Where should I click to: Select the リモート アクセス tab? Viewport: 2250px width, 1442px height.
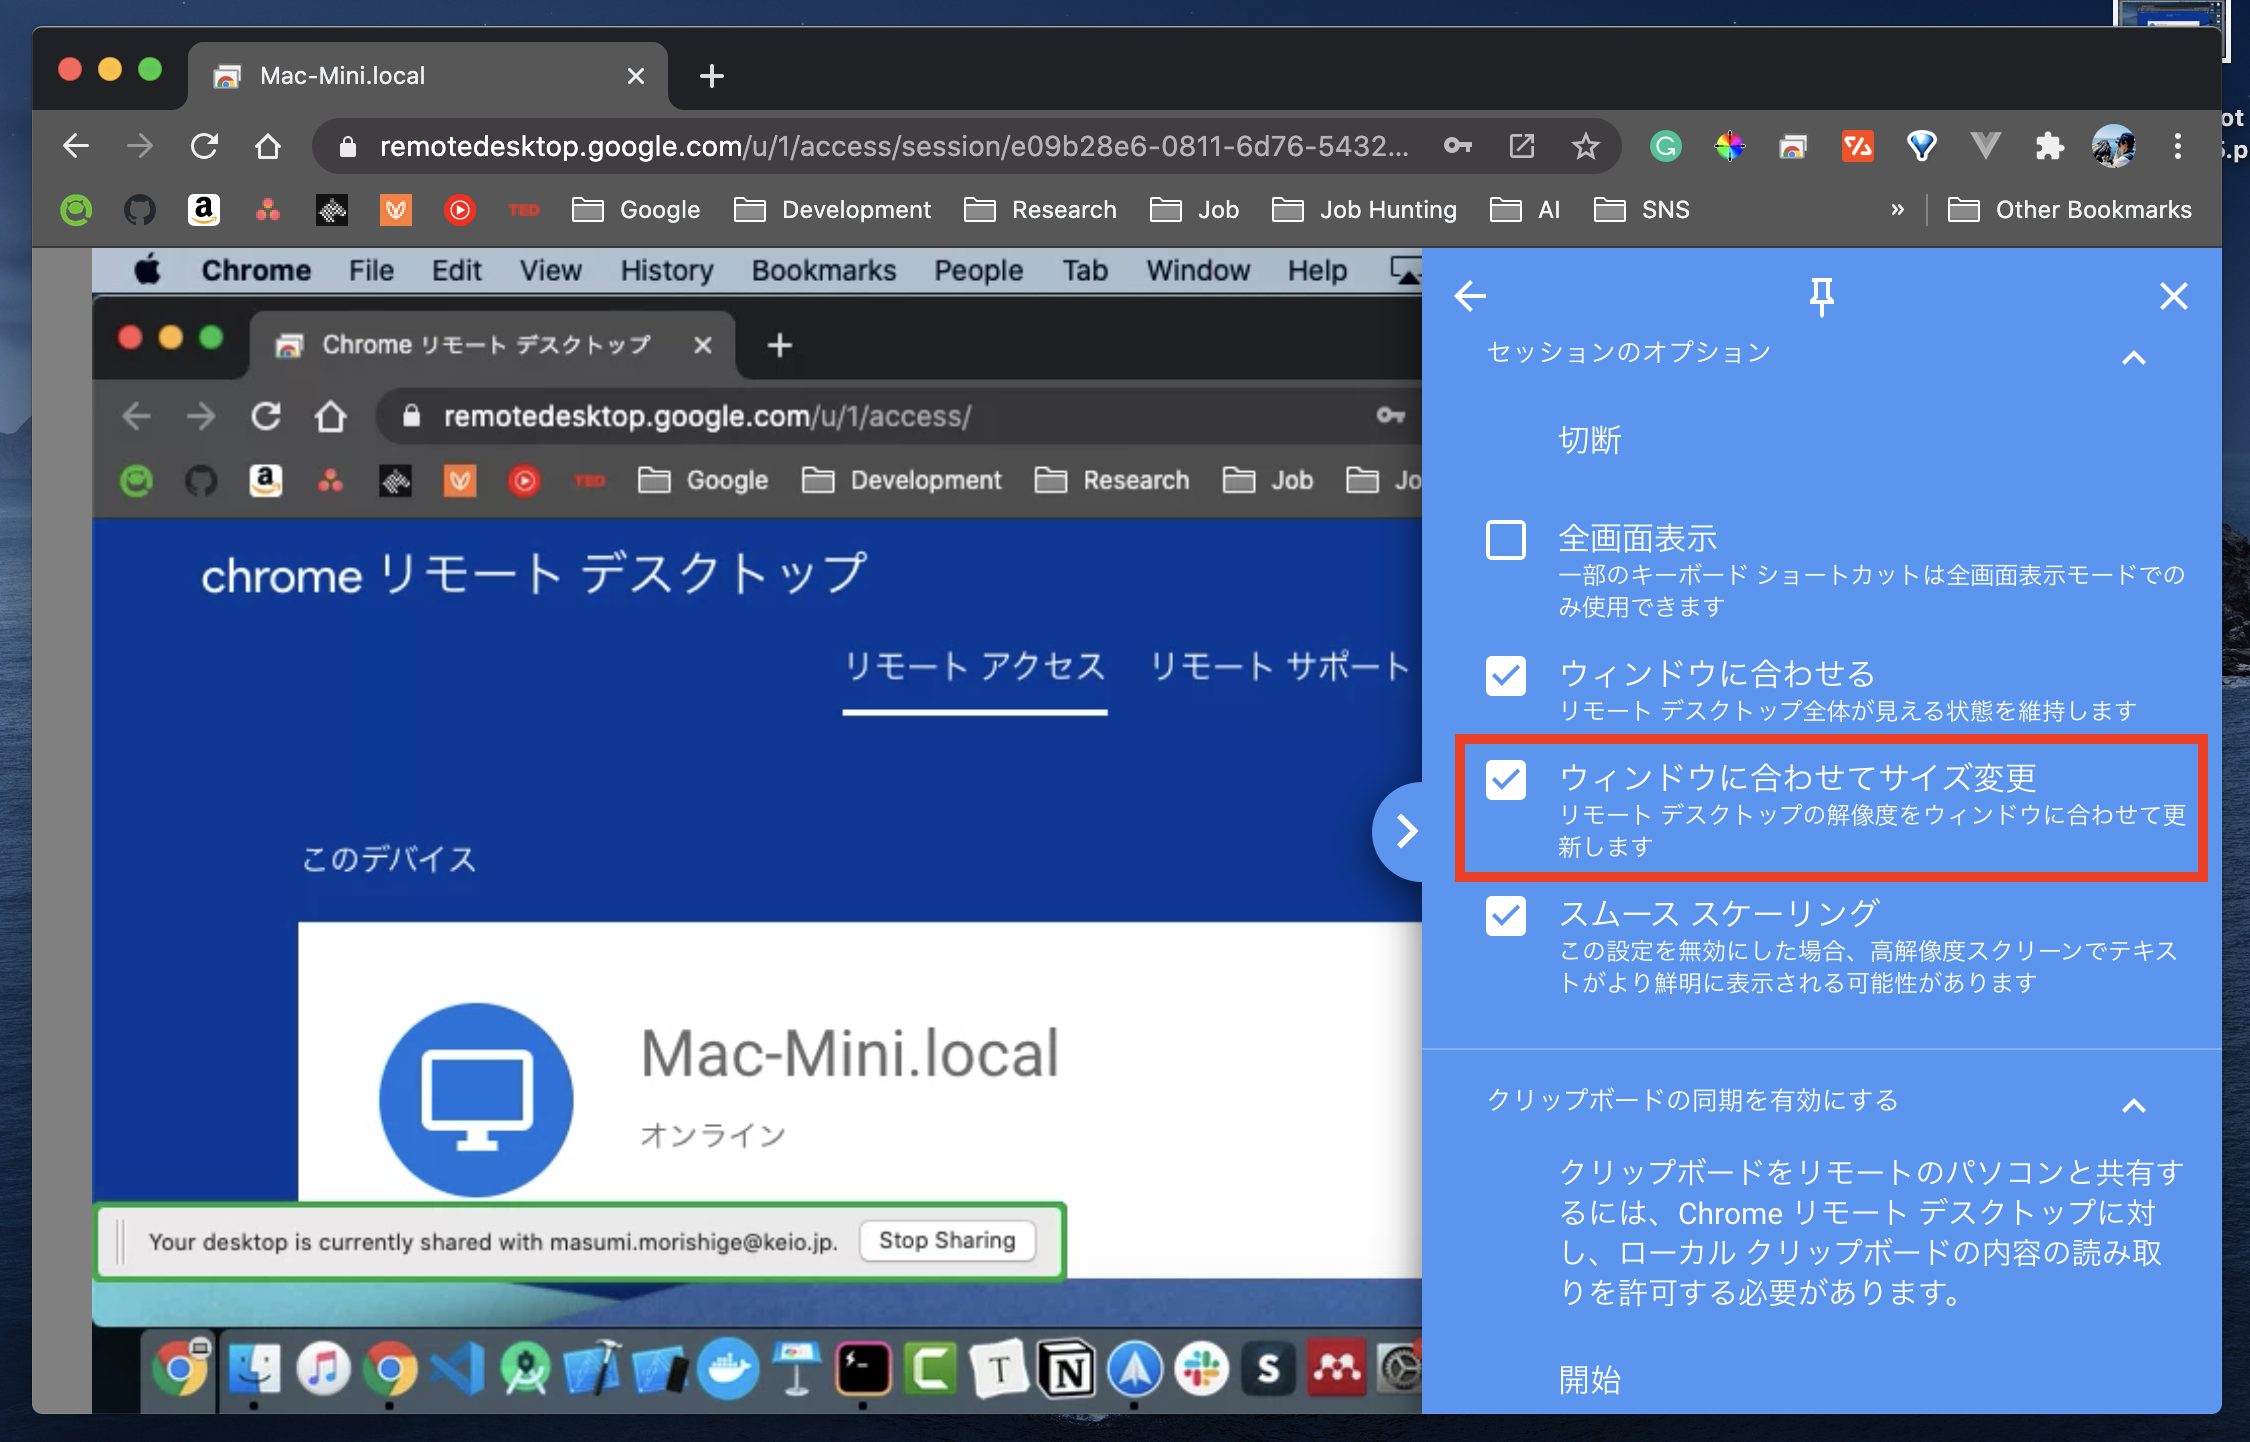point(975,667)
